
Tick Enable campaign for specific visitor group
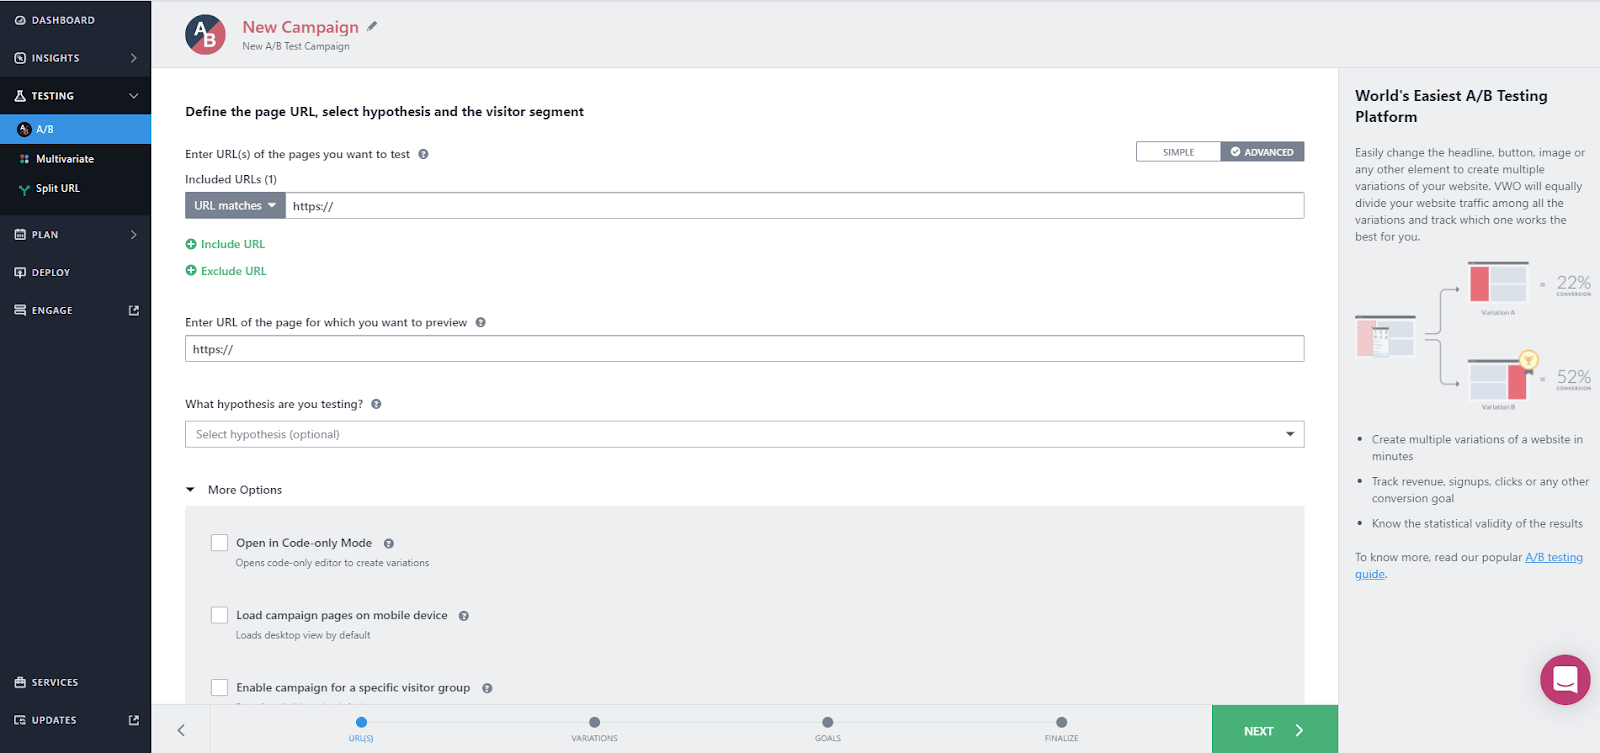point(219,687)
